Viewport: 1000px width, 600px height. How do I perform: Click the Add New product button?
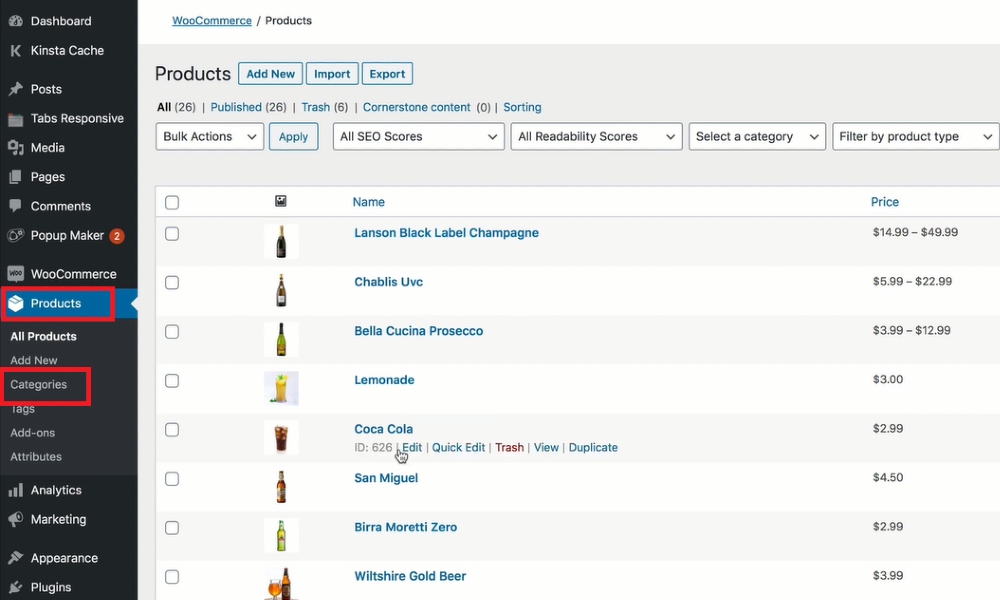coord(270,74)
